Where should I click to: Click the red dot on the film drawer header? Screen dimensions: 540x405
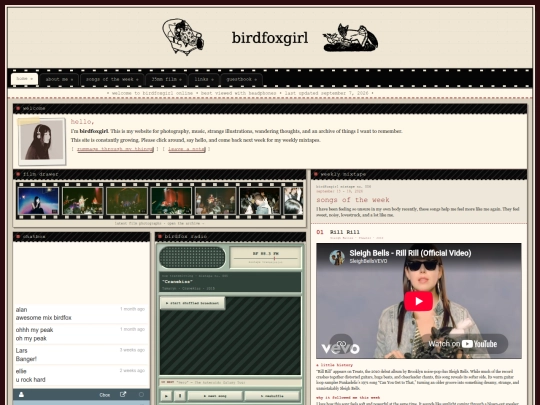[18, 174]
